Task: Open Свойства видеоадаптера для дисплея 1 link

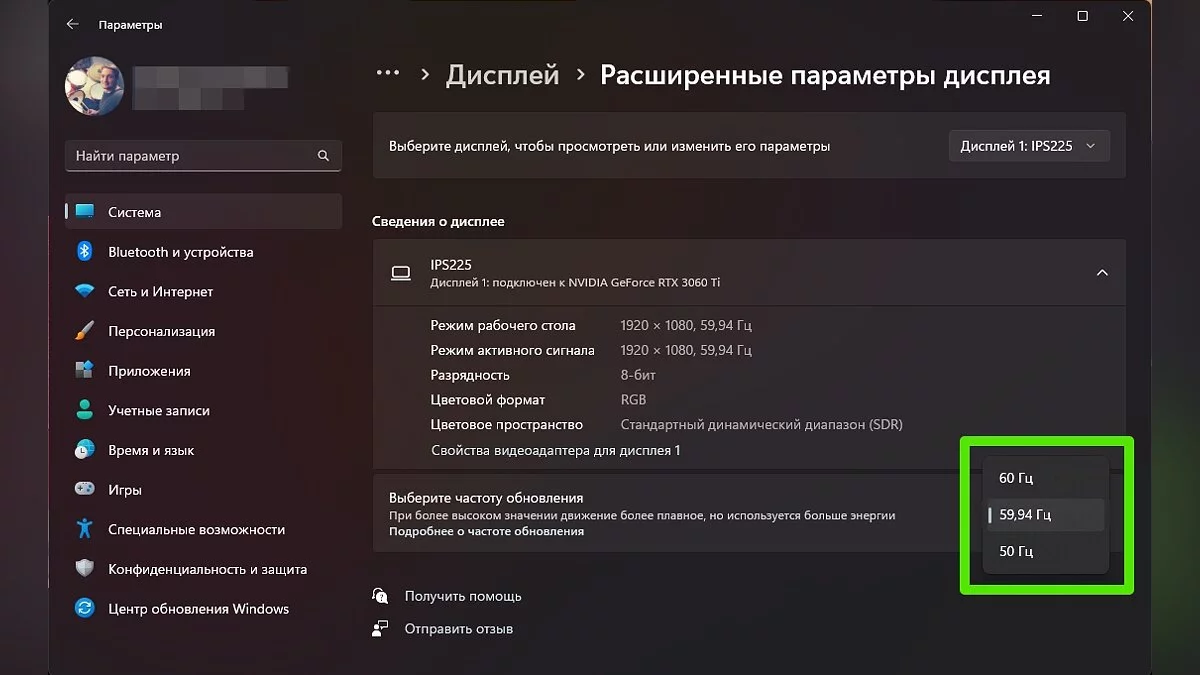Action: tap(555, 450)
